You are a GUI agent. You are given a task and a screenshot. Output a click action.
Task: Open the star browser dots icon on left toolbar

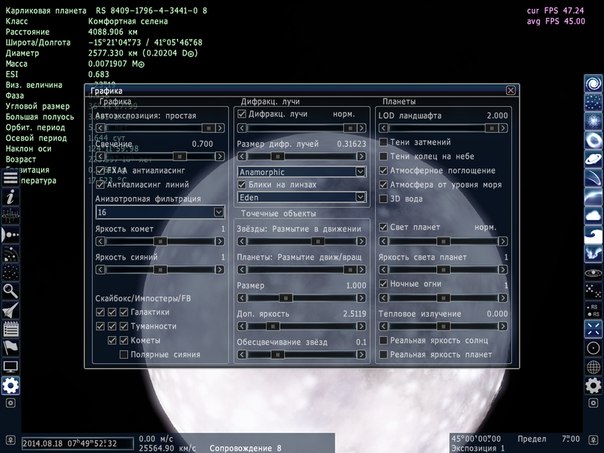click(10, 272)
